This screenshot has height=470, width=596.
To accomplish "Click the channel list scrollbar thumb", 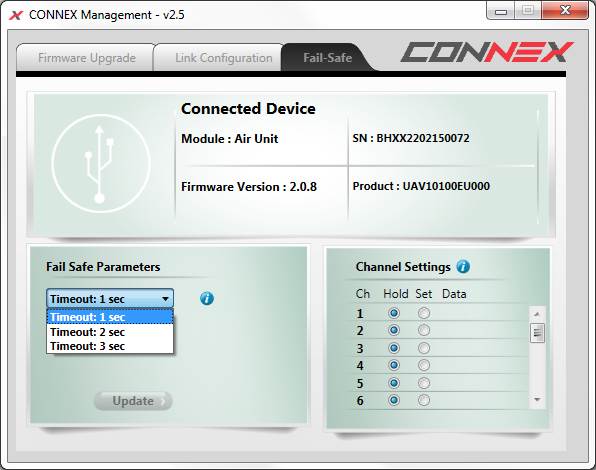I will pyautogui.click(x=537, y=333).
